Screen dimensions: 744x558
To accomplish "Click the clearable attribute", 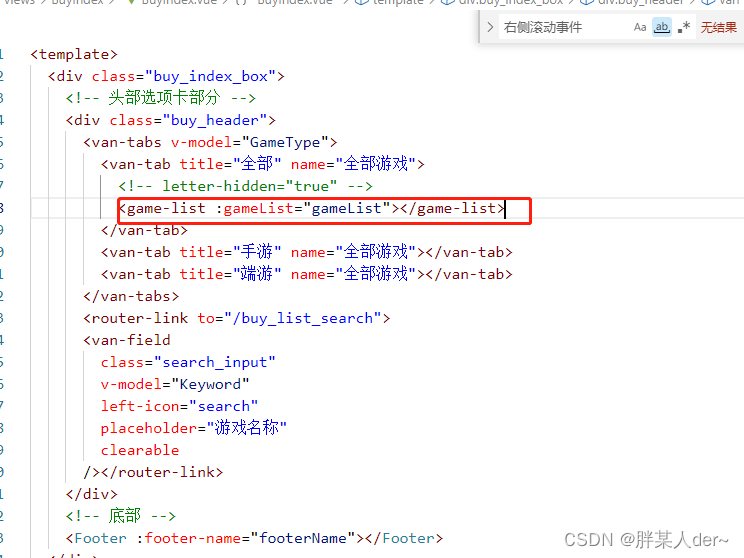I will click(140, 450).
